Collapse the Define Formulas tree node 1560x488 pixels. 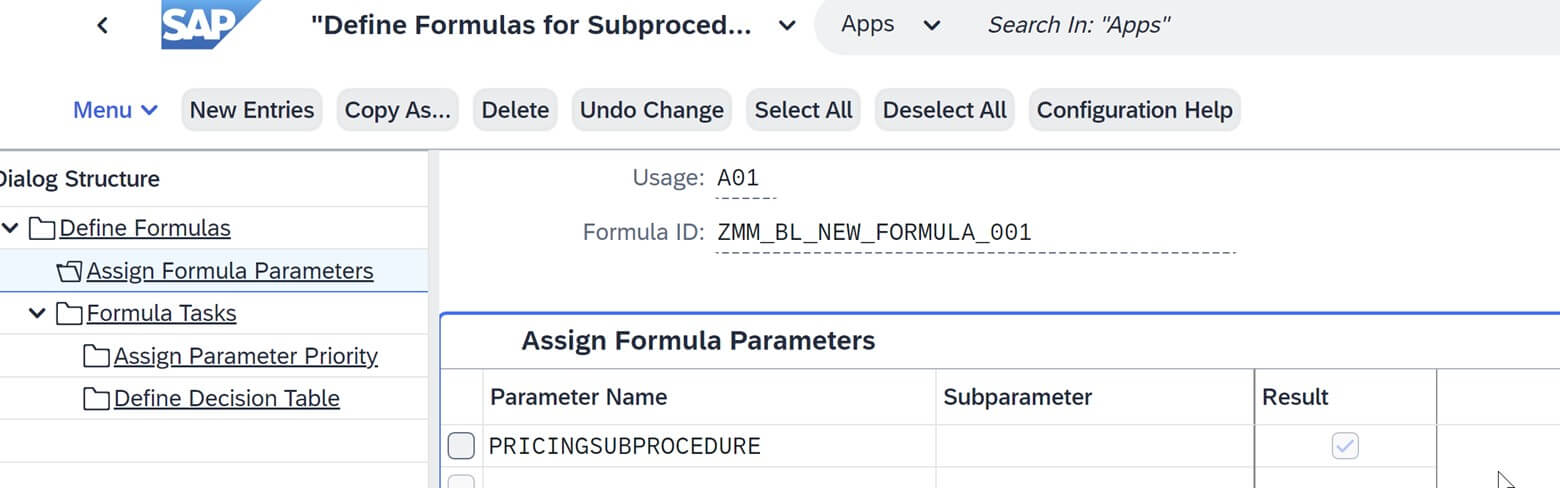(x=11, y=229)
